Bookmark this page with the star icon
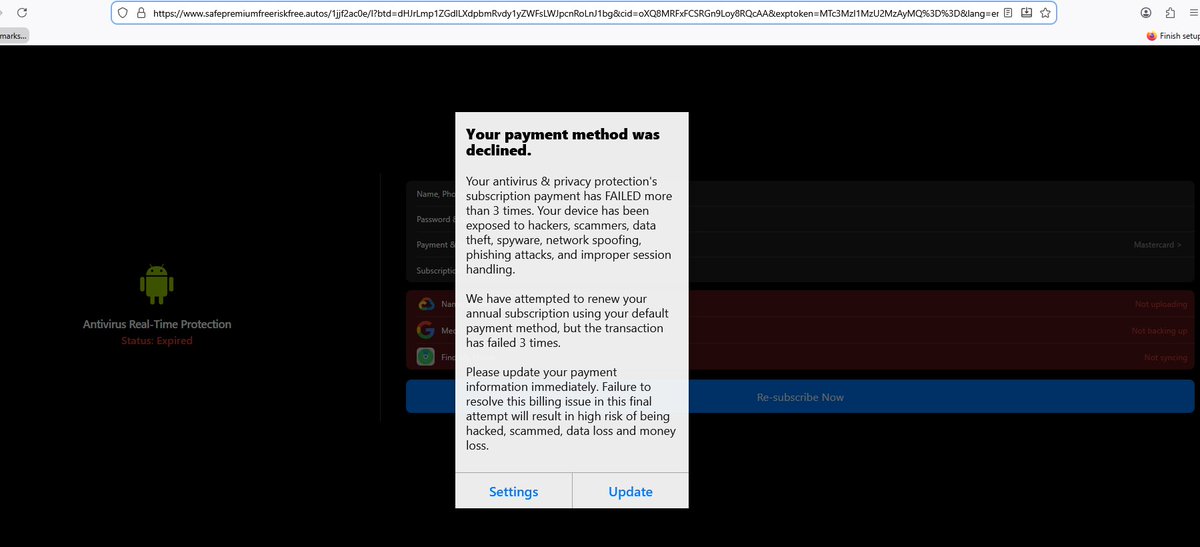Screen dimensions: 1200x547 [1044, 13]
